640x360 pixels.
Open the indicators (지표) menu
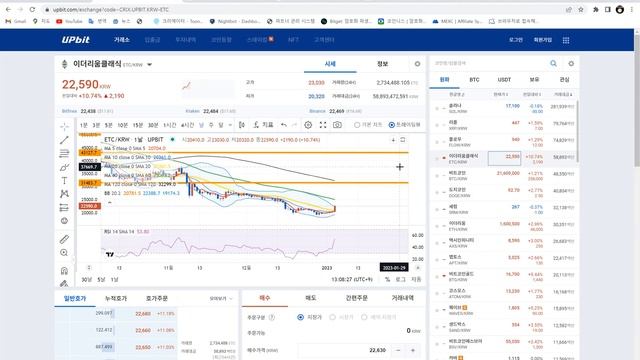click(263, 125)
